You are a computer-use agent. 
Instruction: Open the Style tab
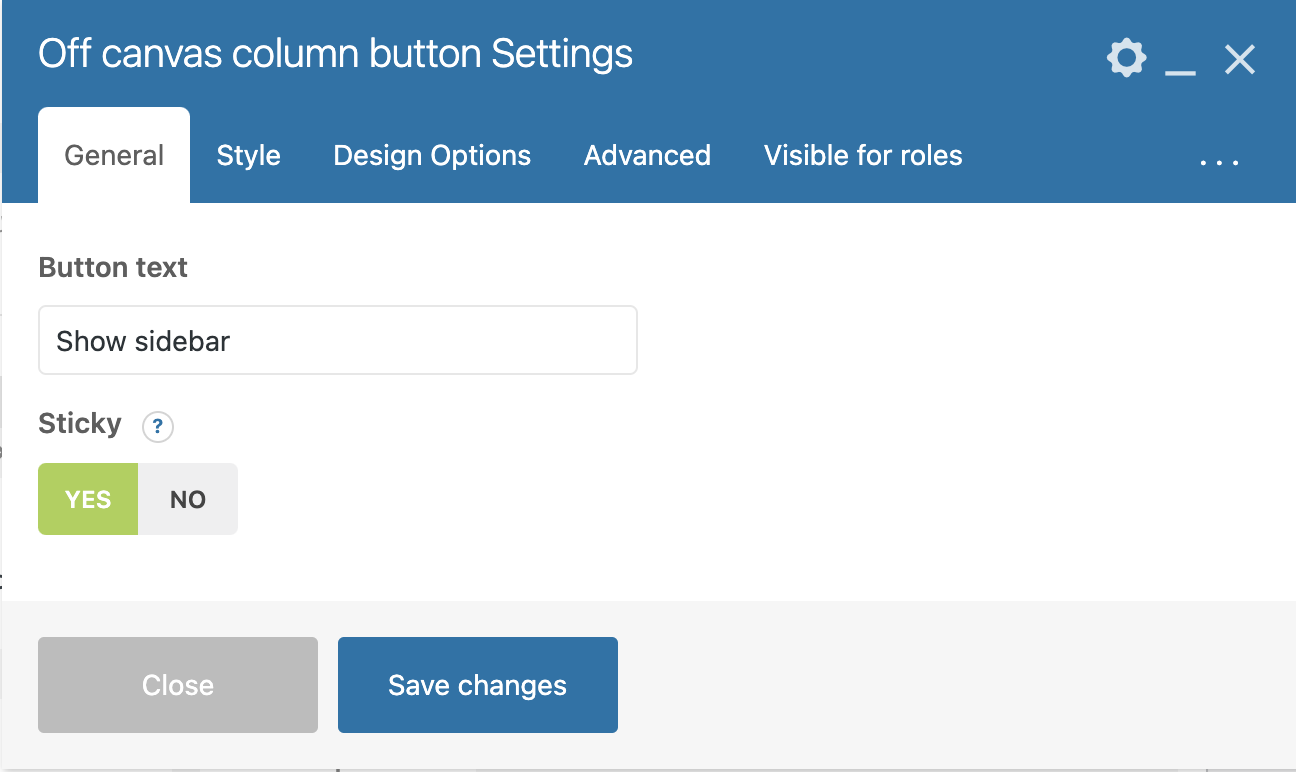coord(248,156)
